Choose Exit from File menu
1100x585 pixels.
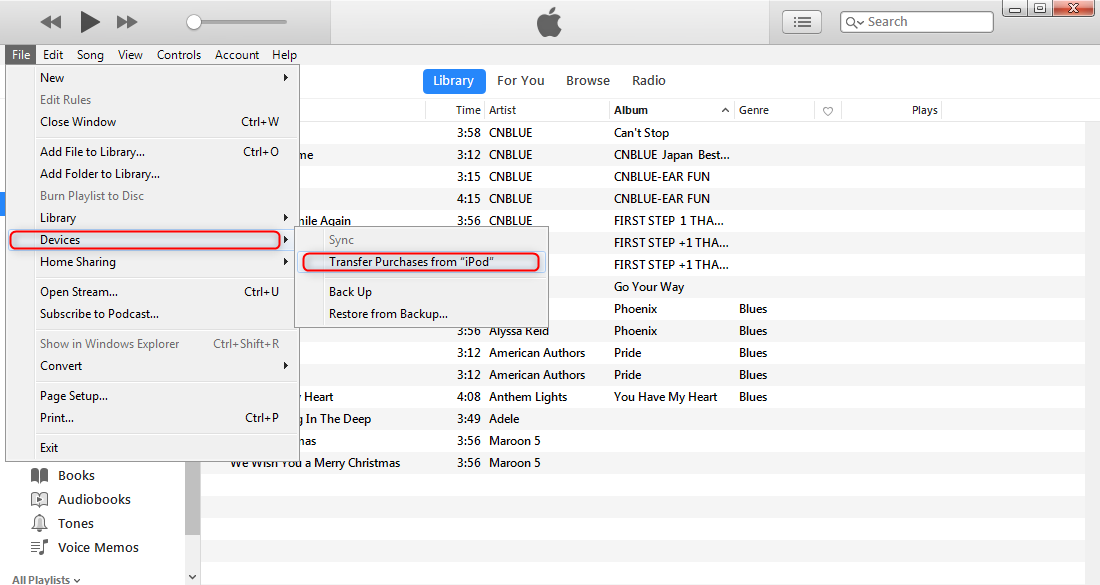click(x=153, y=448)
